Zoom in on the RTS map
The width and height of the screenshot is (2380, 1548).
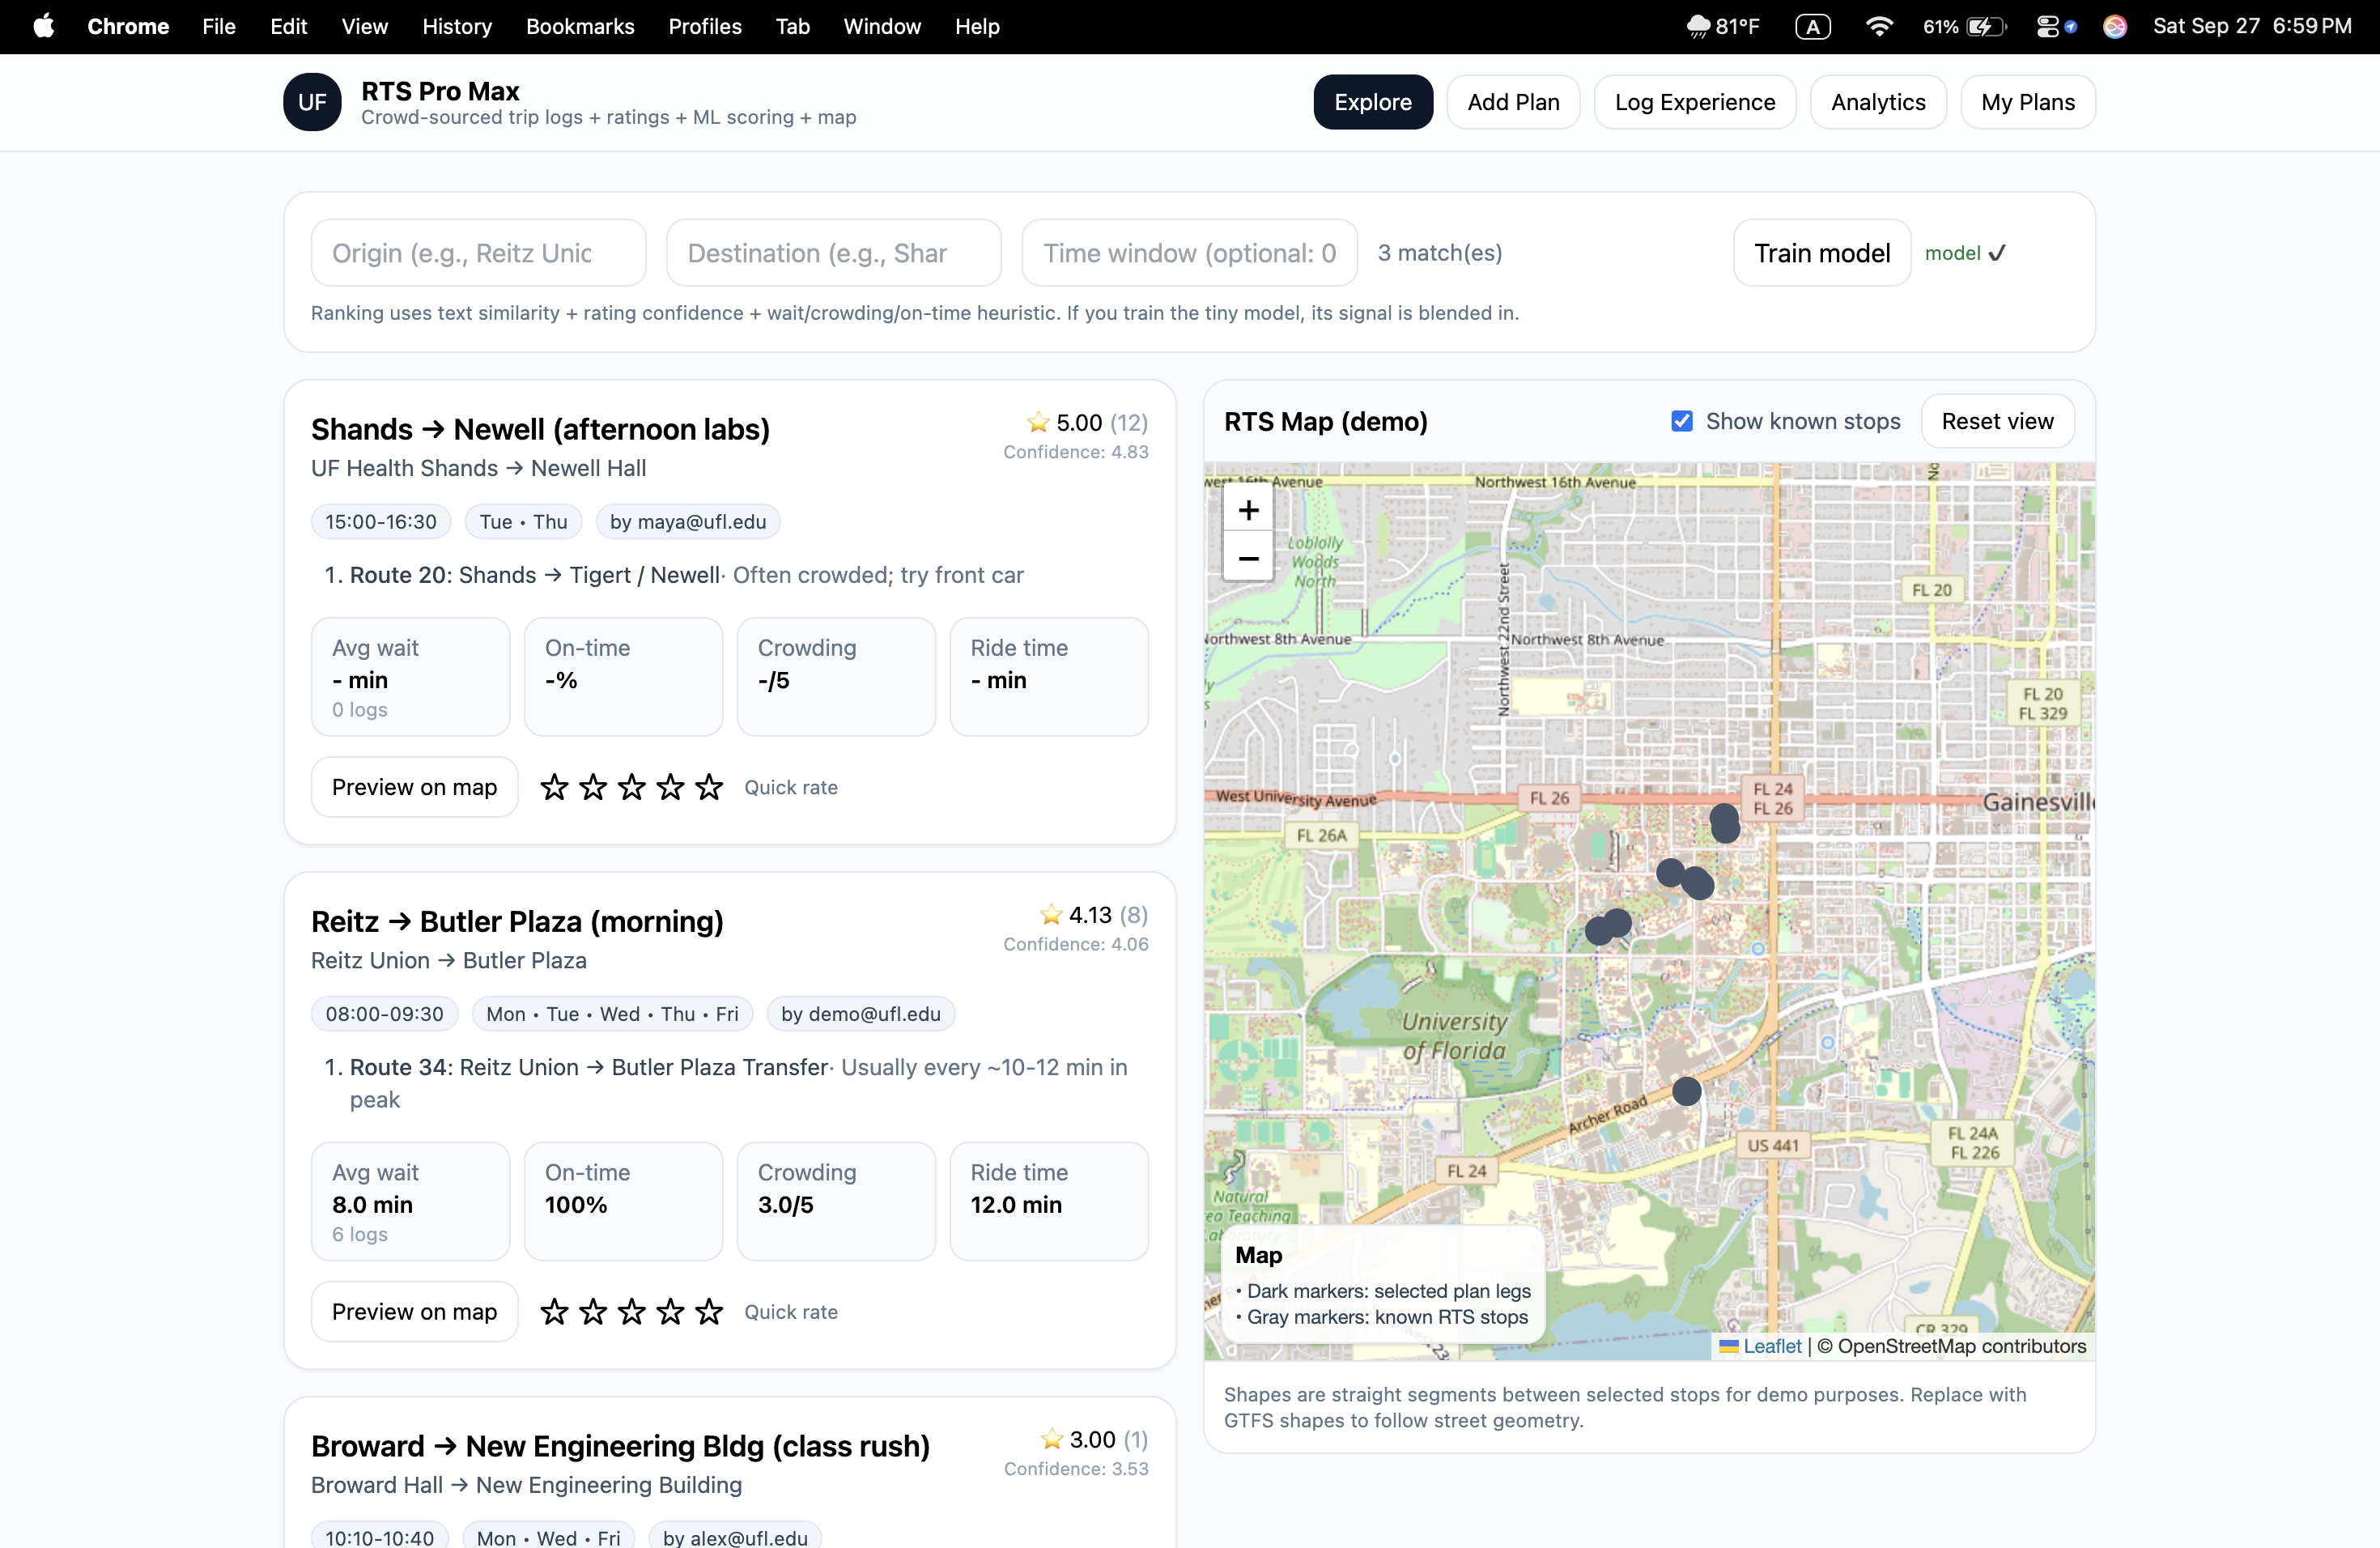(x=1248, y=511)
